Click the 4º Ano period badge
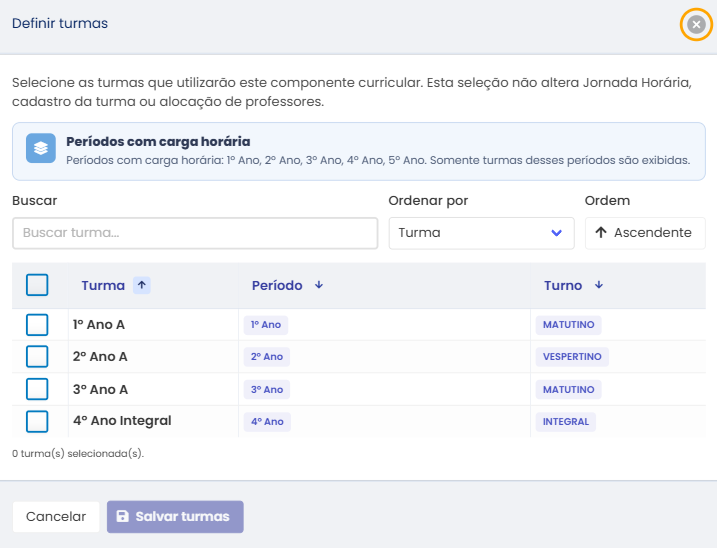 point(267,422)
